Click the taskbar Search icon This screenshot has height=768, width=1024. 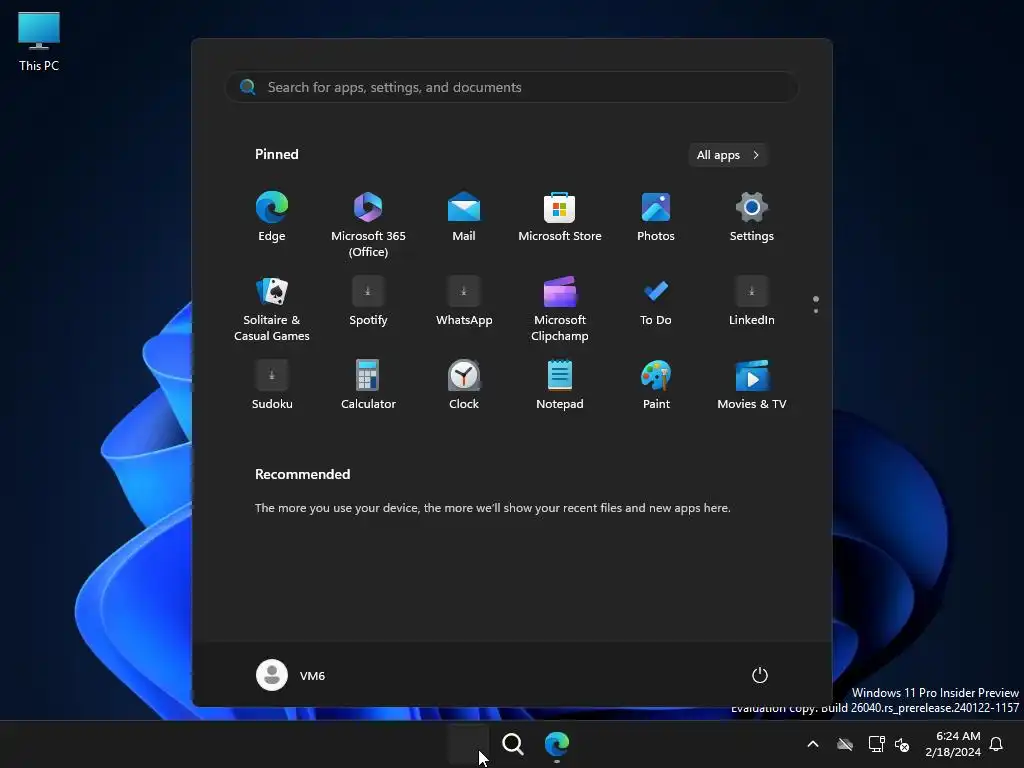click(x=513, y=744)
